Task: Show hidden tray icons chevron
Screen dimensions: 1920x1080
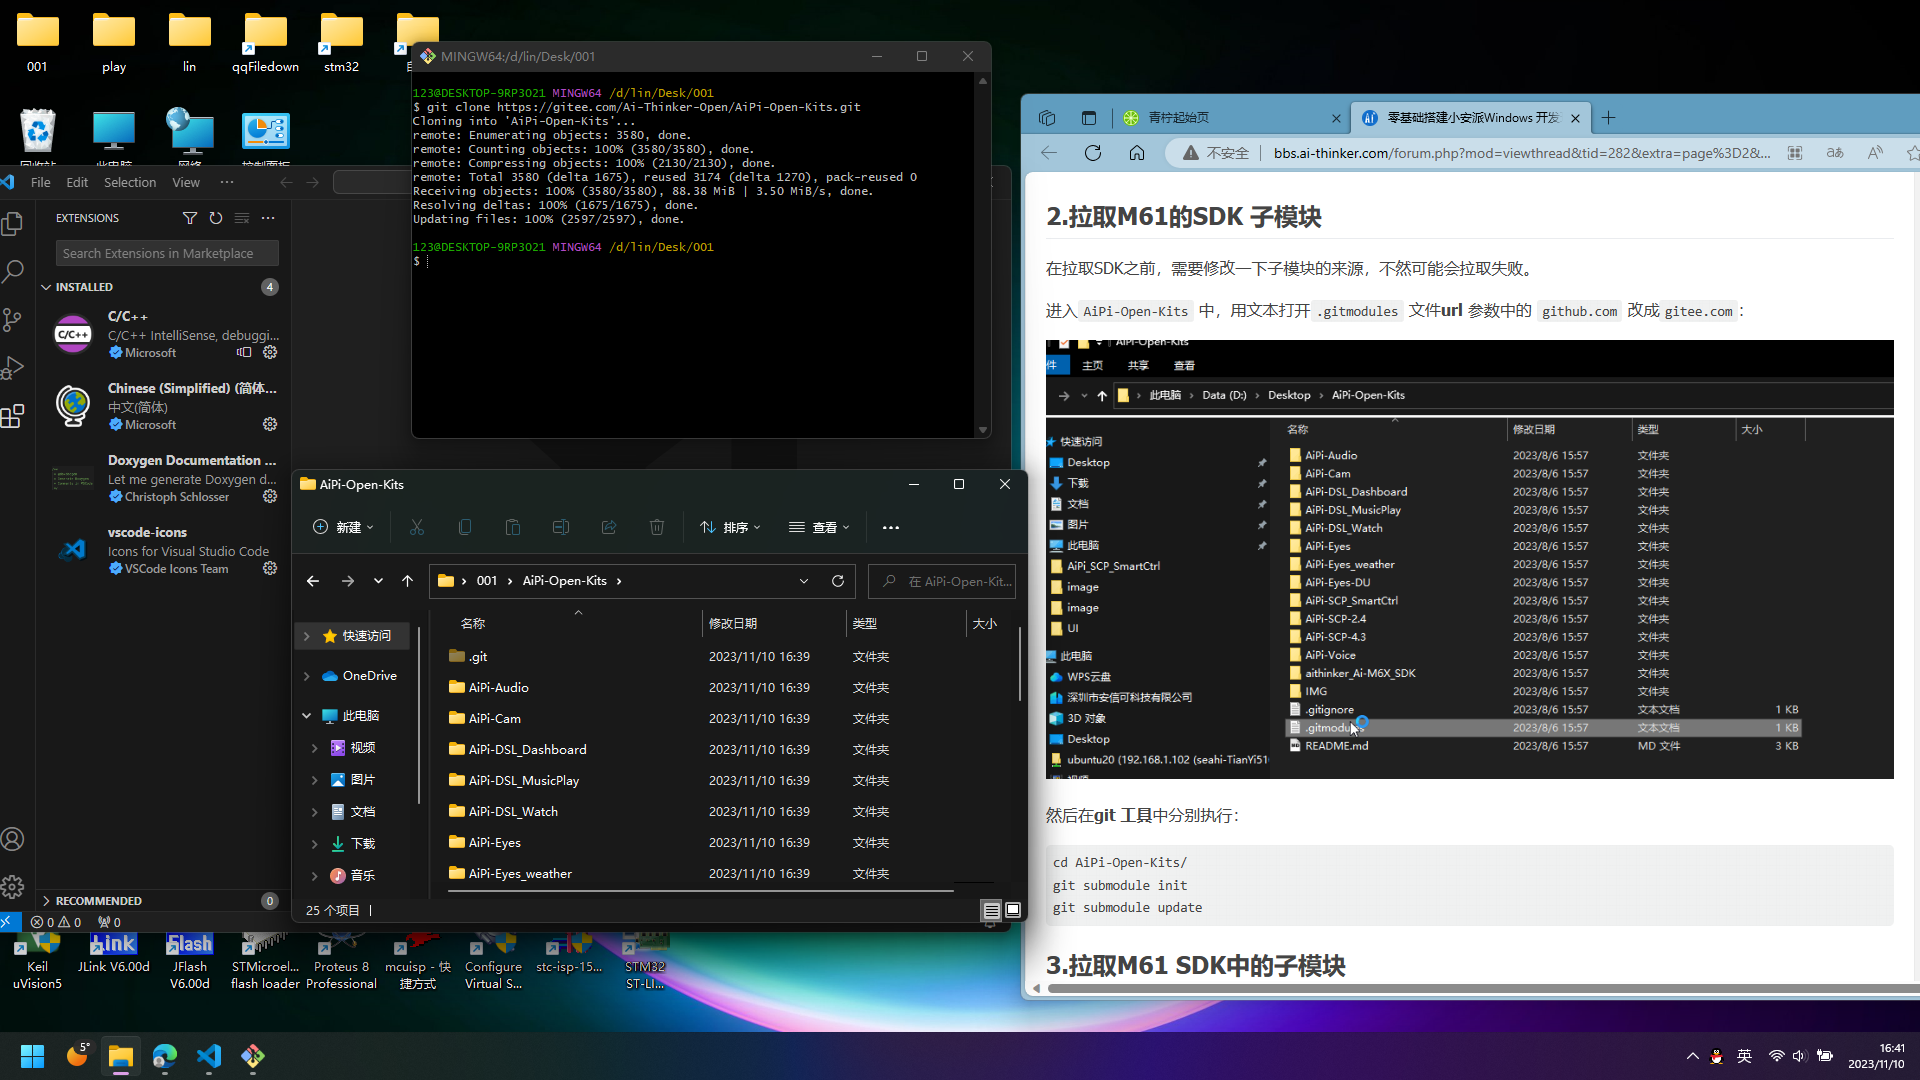Action: click(1692, 1056)
